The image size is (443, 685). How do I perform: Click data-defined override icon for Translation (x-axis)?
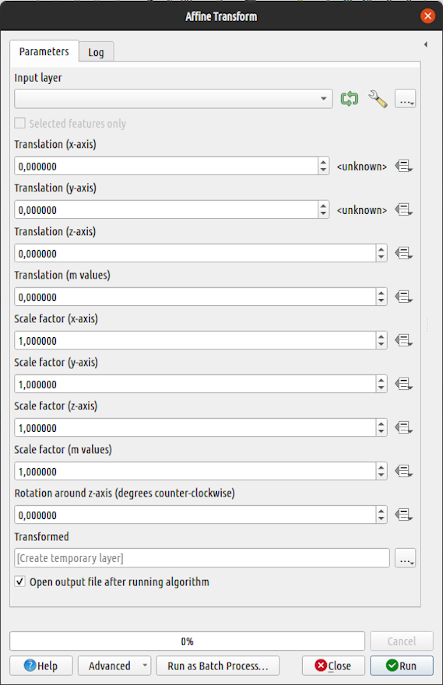404,166
